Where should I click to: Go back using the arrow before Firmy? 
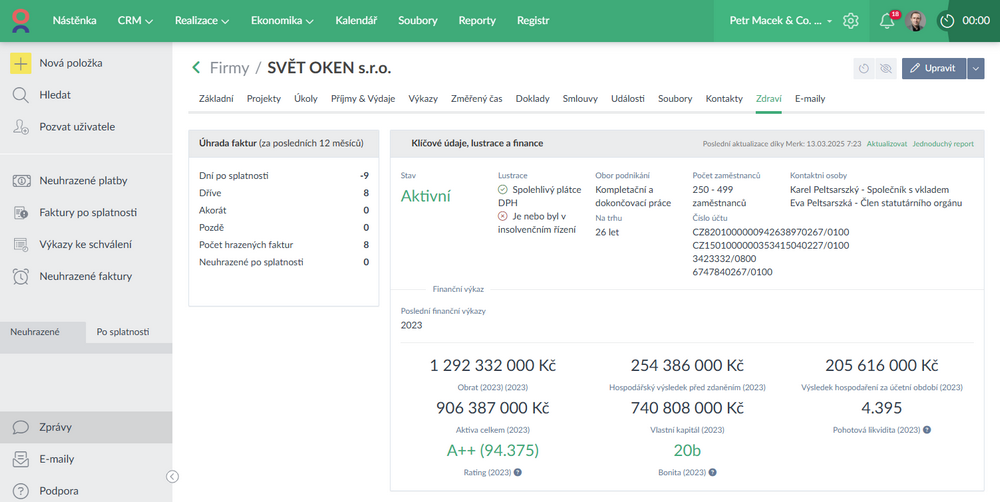(x=197, y=68)
